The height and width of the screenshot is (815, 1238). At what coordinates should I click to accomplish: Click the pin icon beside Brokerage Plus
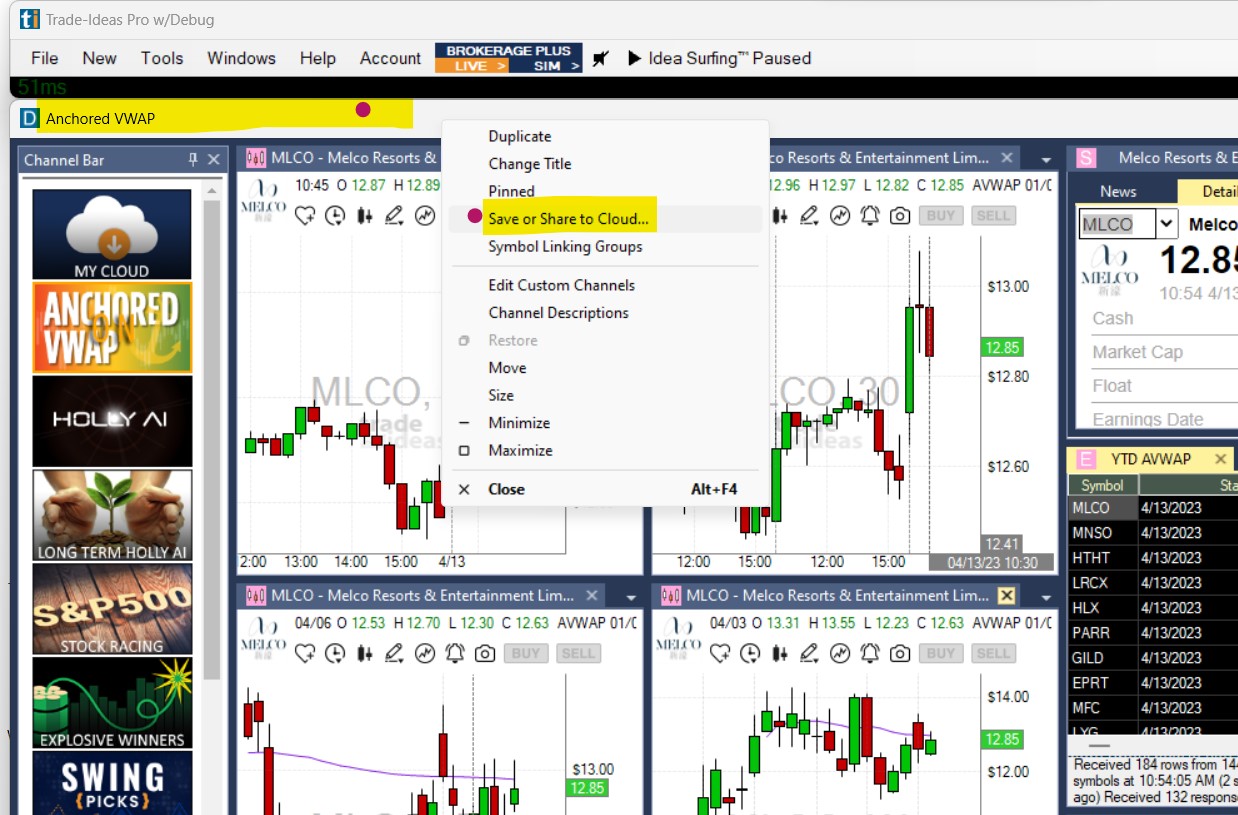[x=600, y=58]
